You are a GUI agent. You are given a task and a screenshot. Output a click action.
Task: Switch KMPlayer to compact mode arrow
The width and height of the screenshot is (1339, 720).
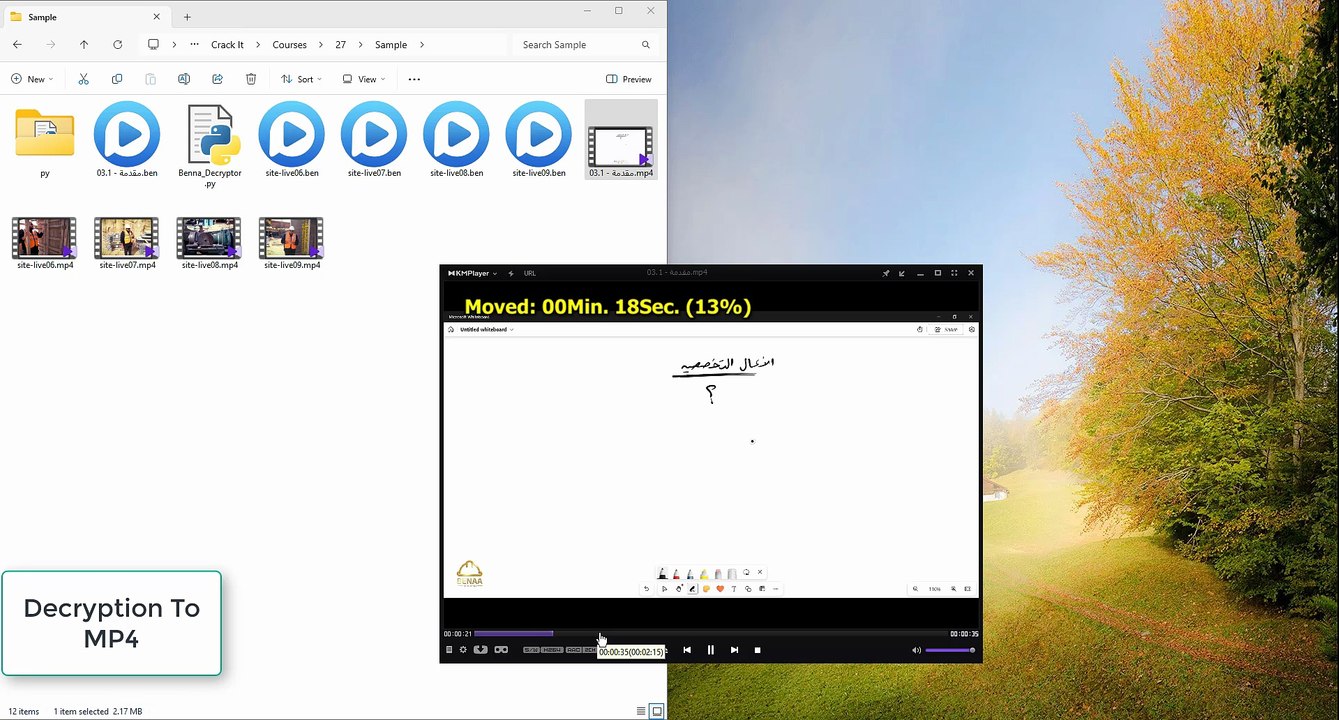[x=902, y=273]
